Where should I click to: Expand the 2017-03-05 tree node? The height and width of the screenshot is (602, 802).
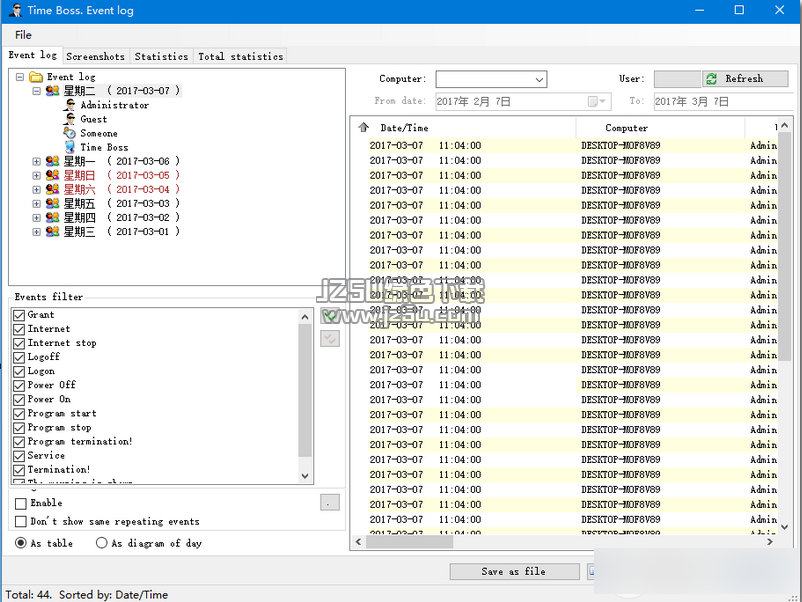point(36,175)
